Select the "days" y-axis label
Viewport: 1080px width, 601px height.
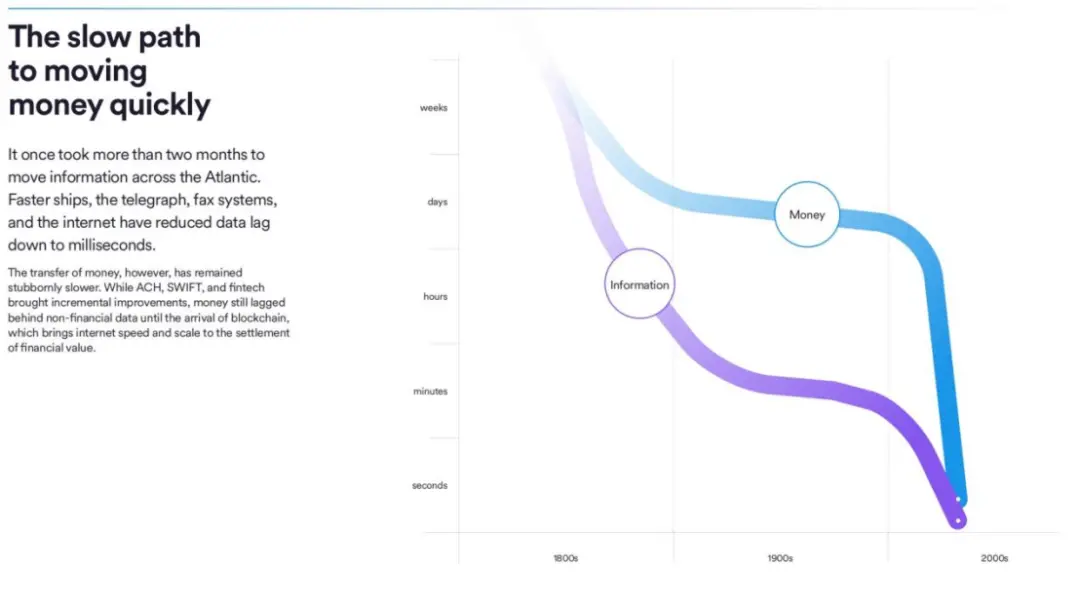pyautogui.click(x=437, y=202)
